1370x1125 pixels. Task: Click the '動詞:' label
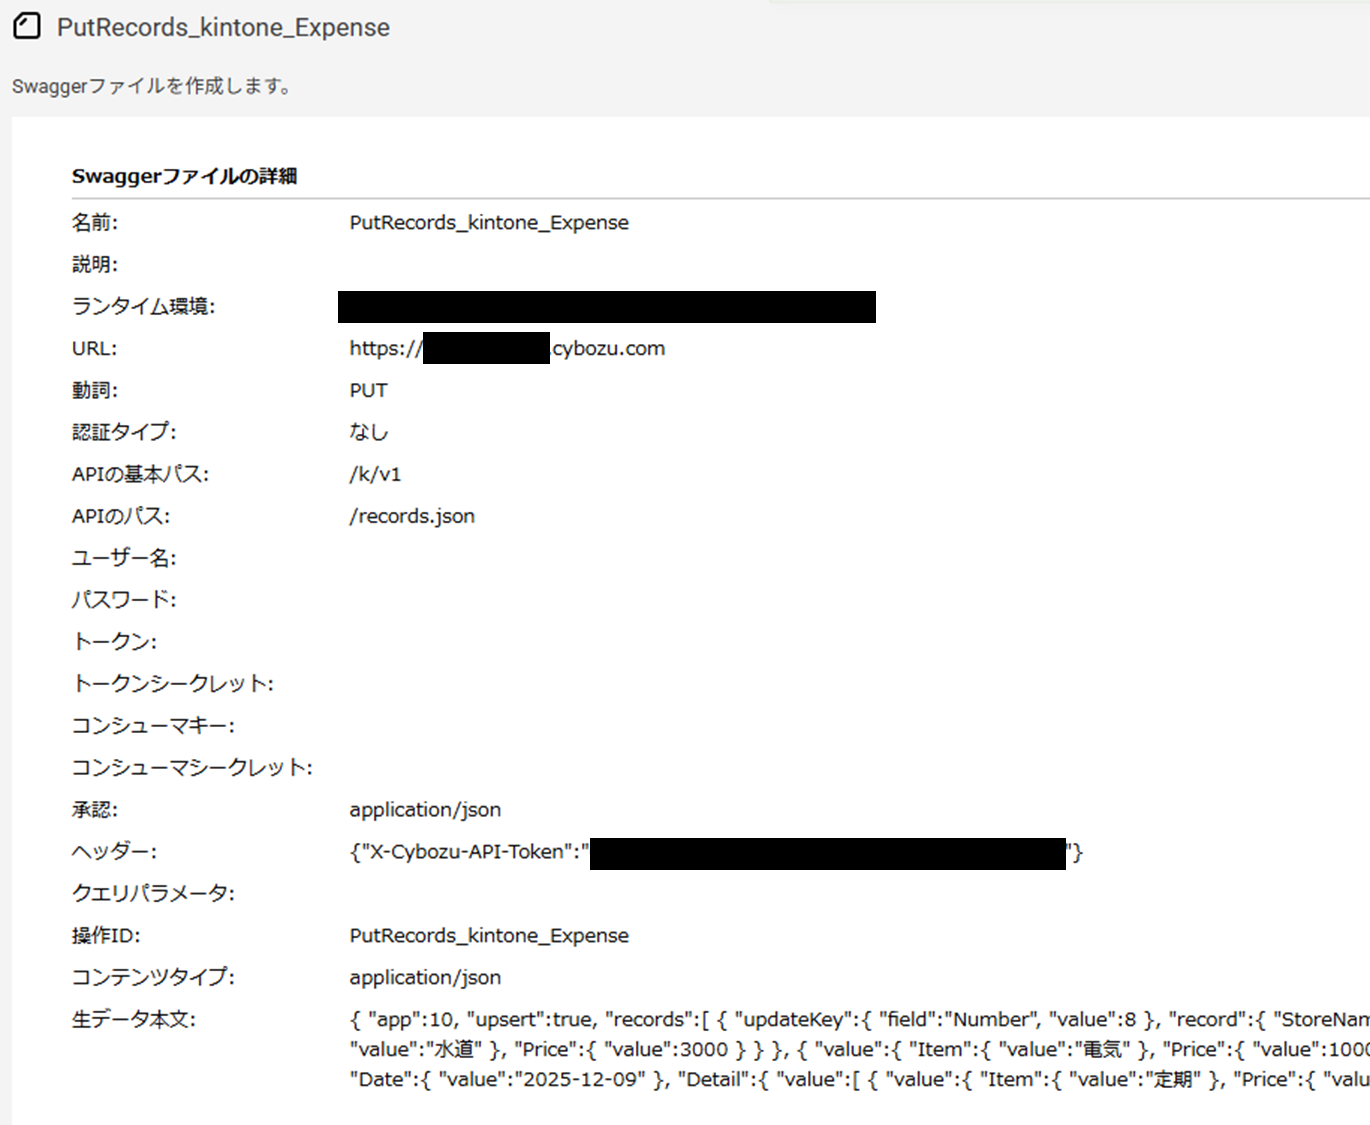[x=95, y=390]
